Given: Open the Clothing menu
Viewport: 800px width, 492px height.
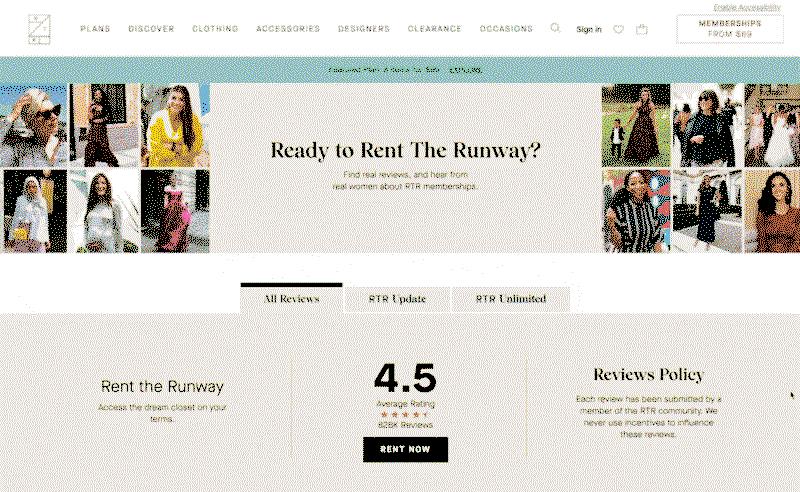Looking at the screenshot, I should (x=215, y=29).
